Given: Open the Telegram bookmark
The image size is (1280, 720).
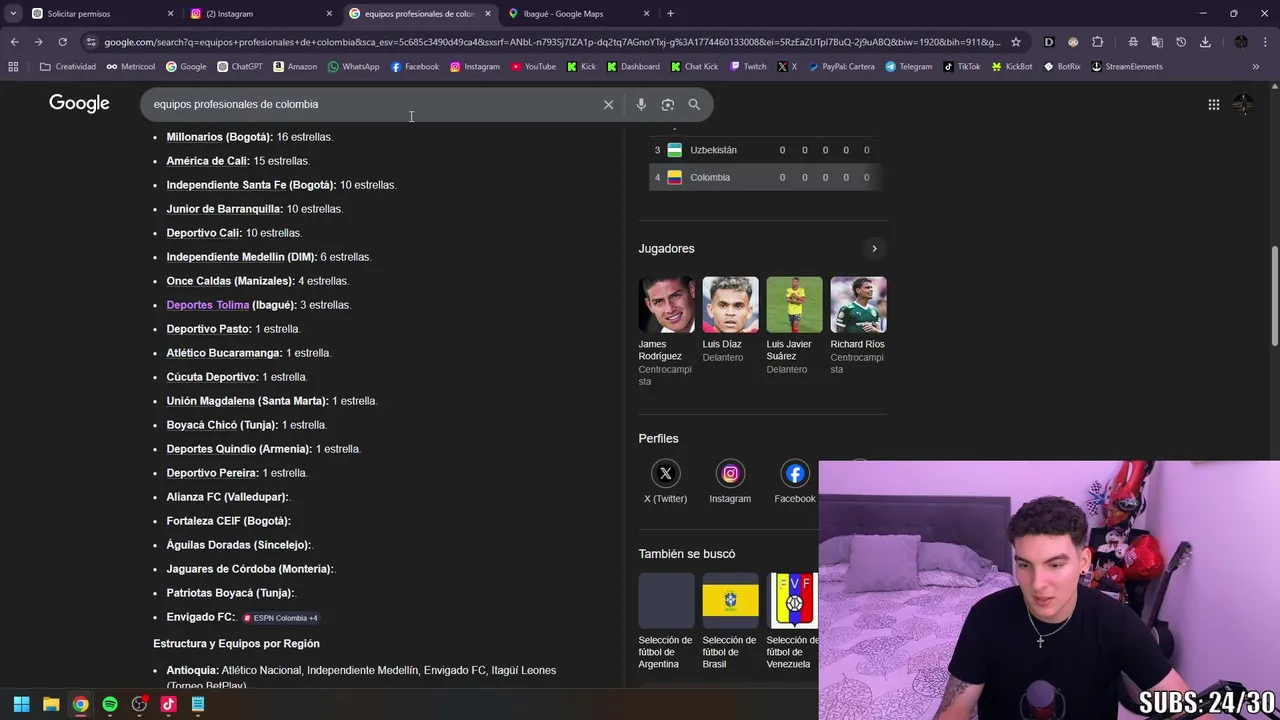Looking at the screenshot, I should coord(908,66).
